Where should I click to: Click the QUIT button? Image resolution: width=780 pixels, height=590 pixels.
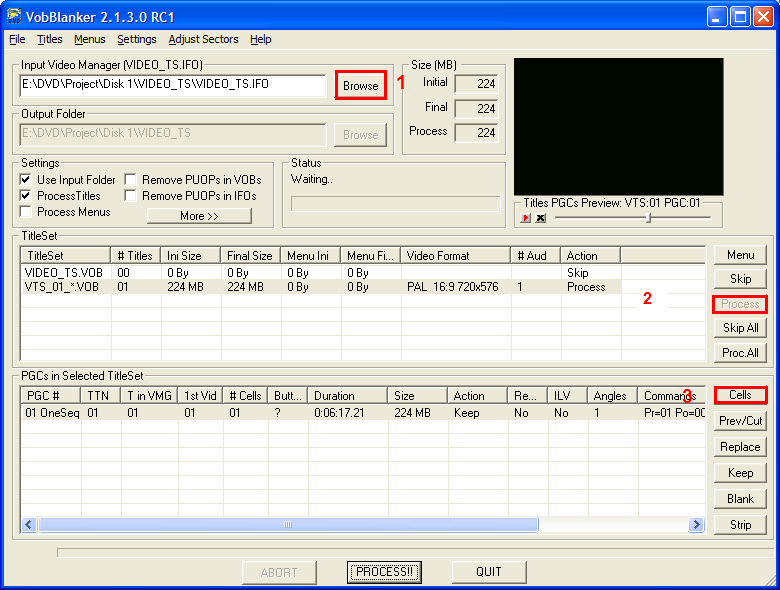[x=488, y=572]
